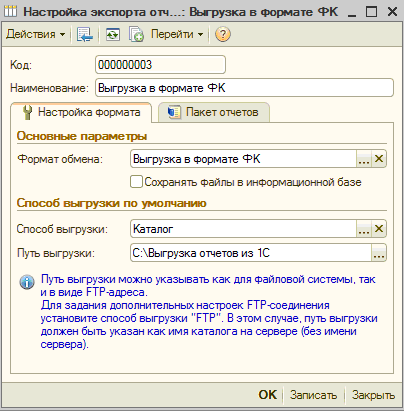
Task: Expand the Перейти dropdown menu
Action: (177, 34)
